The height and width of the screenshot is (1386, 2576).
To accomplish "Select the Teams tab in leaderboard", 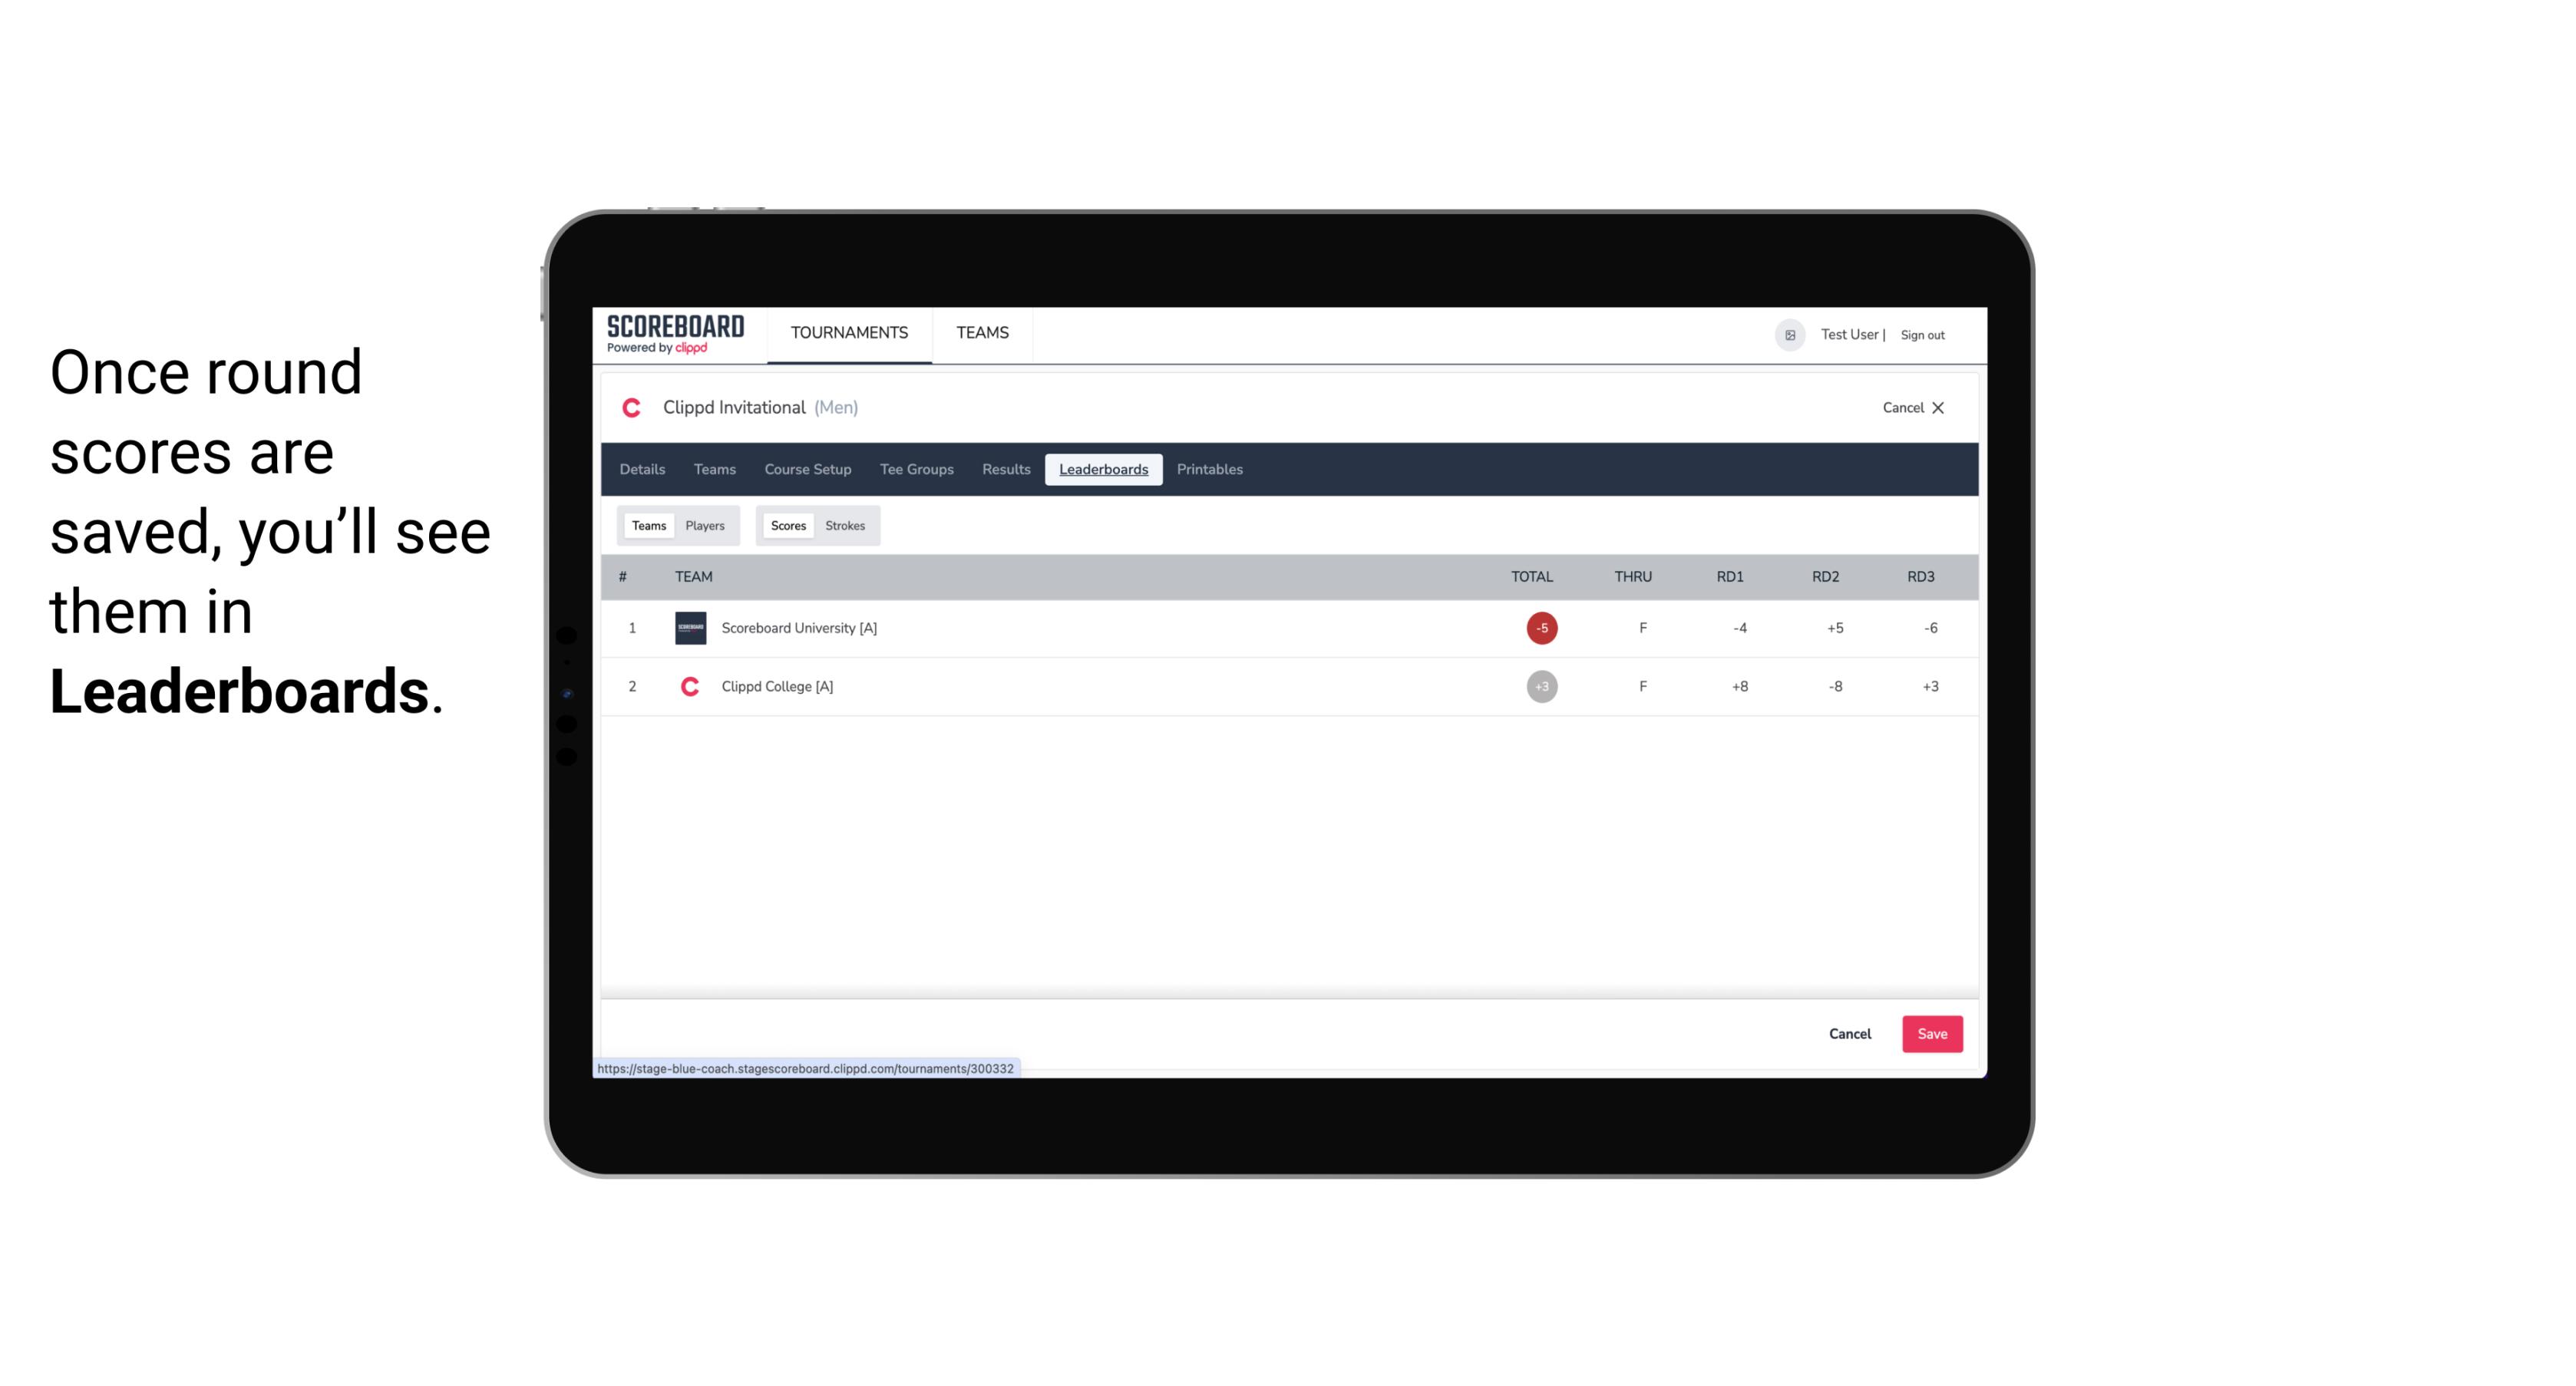I will pos(649,524).
